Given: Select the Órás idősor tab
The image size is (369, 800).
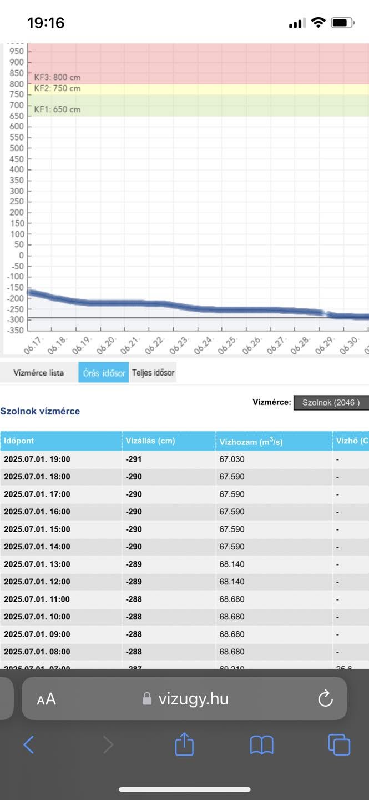Looking at the screenshot, I should [x=104, y=373].
